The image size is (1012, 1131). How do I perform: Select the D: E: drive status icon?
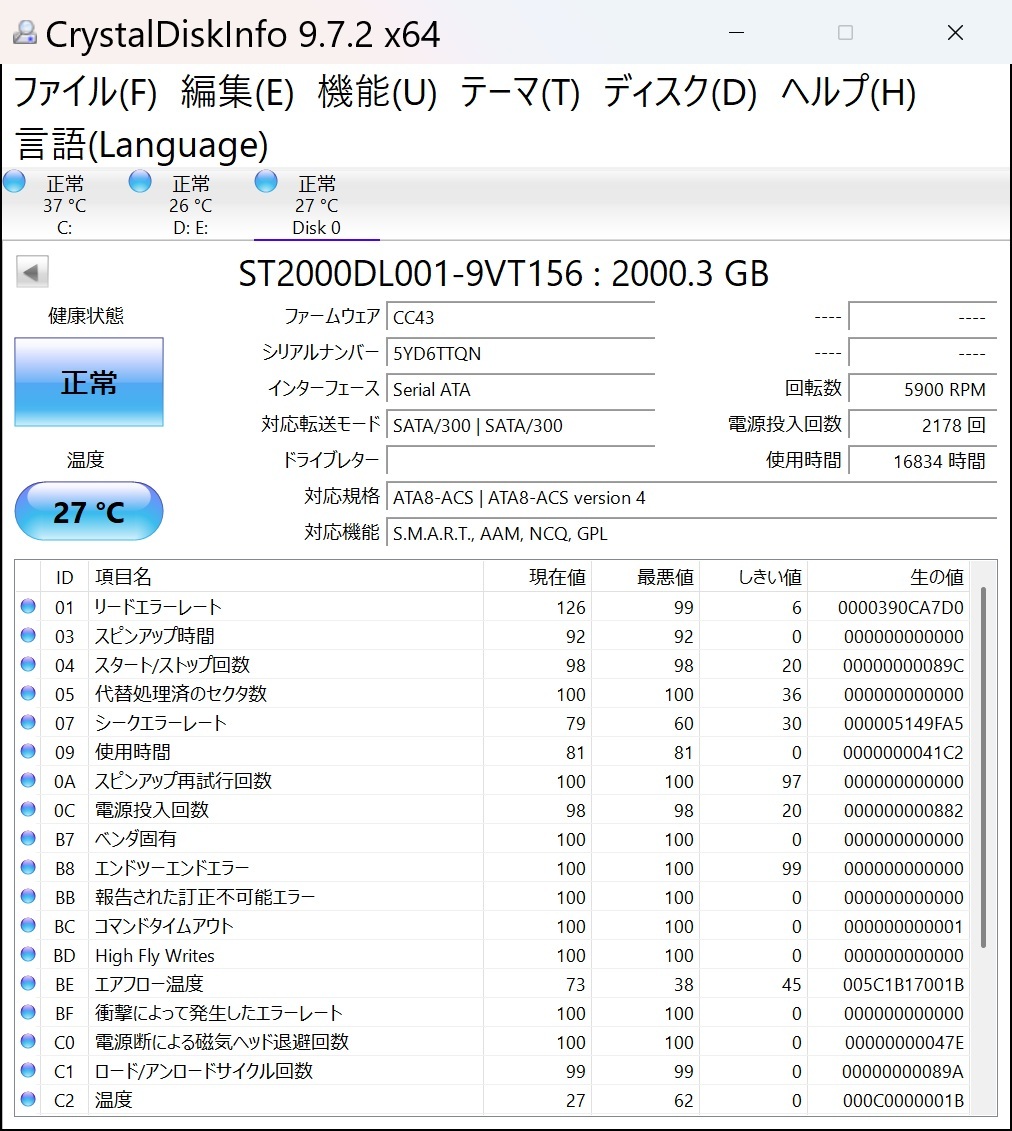(140, 181)
